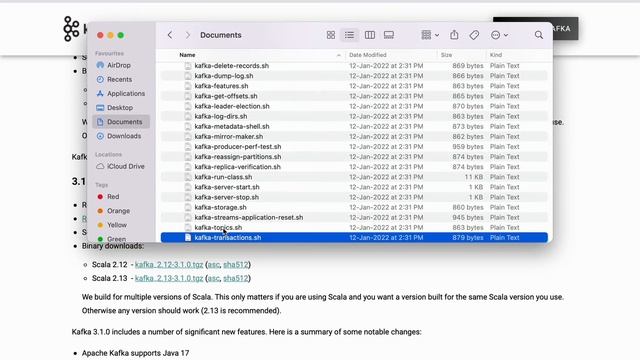Select Documents in the sidebar
The image size is (640, 360).
tap(121, 122)
